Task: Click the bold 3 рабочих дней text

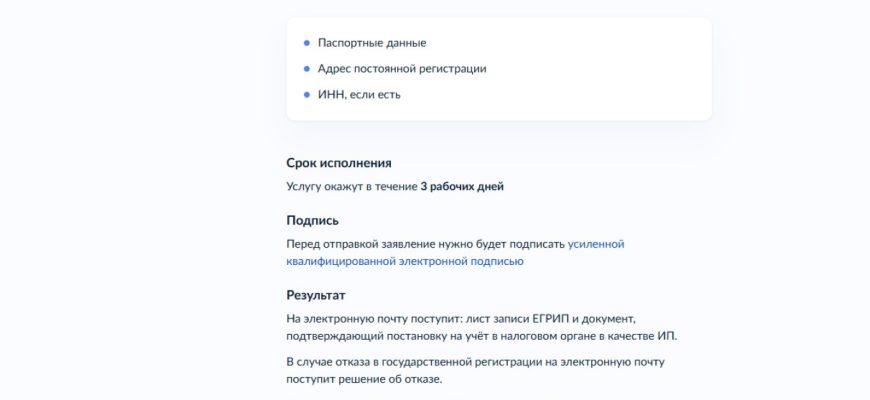Action: [x=462, y=186]
